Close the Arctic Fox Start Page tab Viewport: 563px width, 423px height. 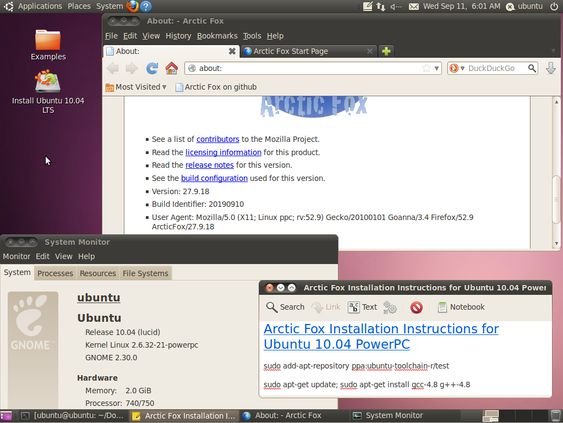pos(369,51)
